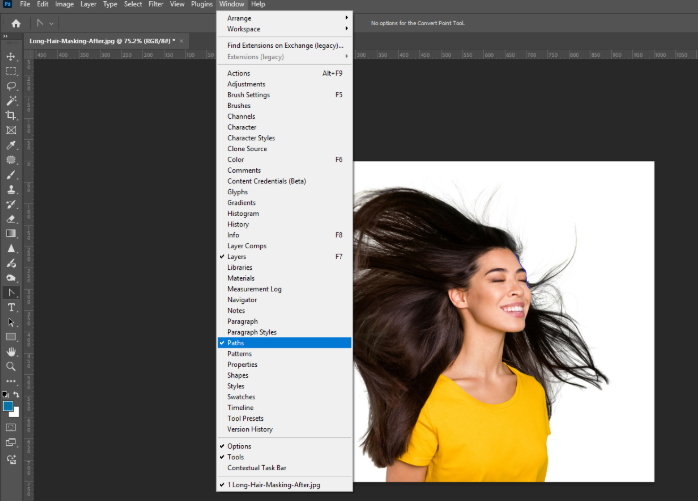698x502 pixels.
Task: Toggle the Tools panel visibility
Action: tap(284, 457)
